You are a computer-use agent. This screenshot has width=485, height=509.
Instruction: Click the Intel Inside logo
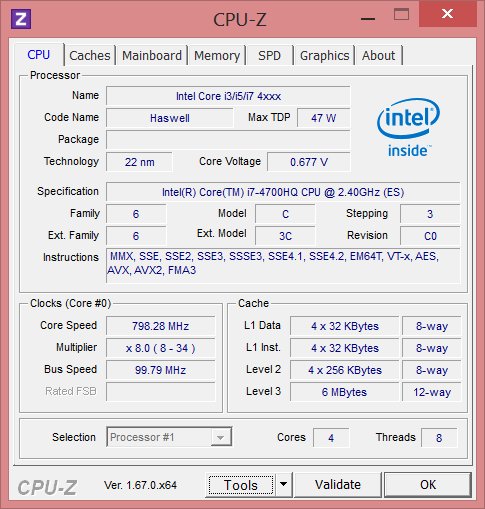(x=408, y=127)
